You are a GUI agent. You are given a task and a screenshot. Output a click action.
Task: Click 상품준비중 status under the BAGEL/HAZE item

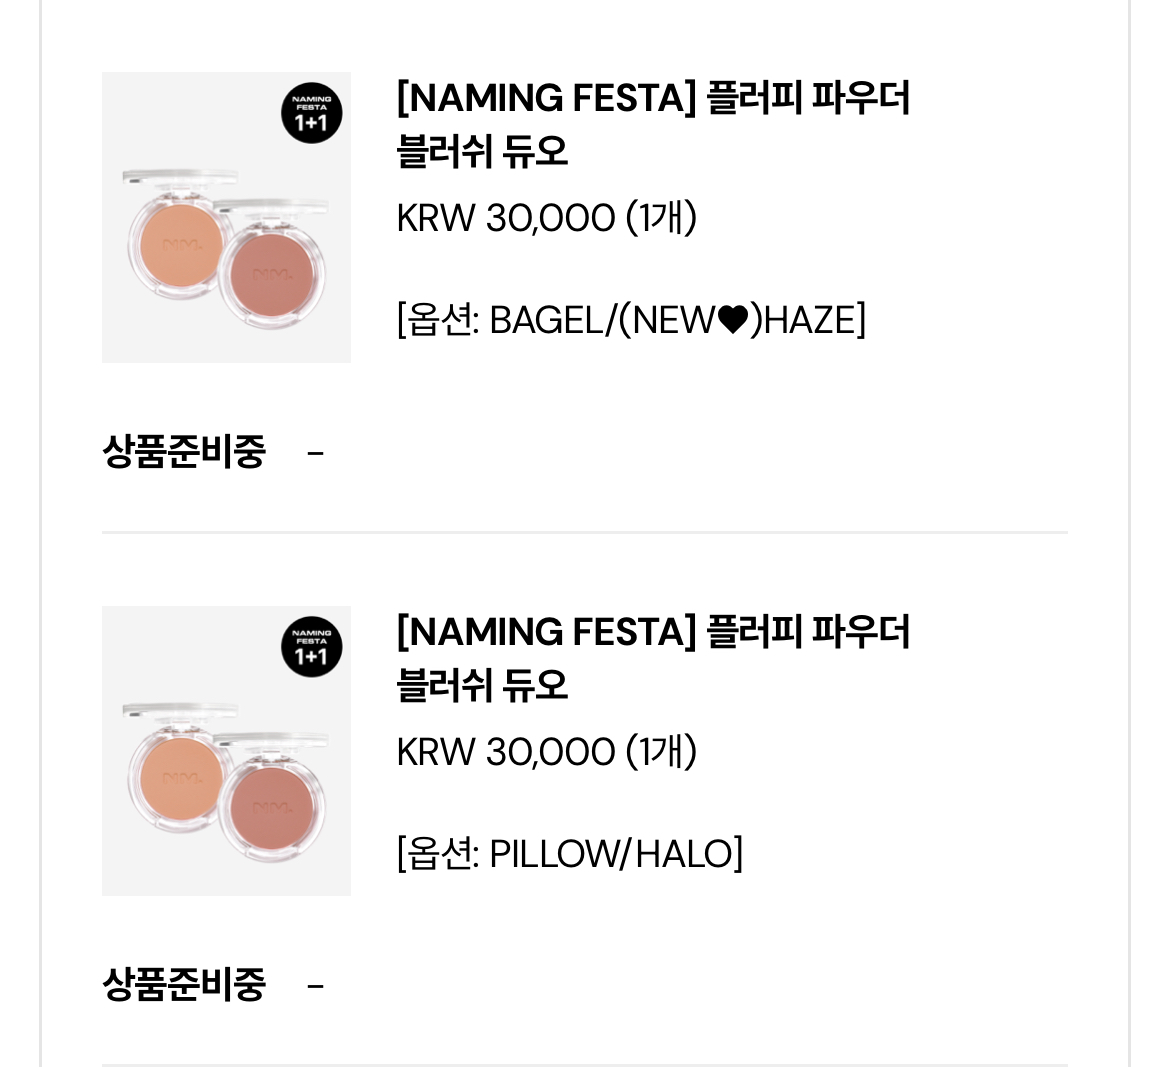pos(184,452)
